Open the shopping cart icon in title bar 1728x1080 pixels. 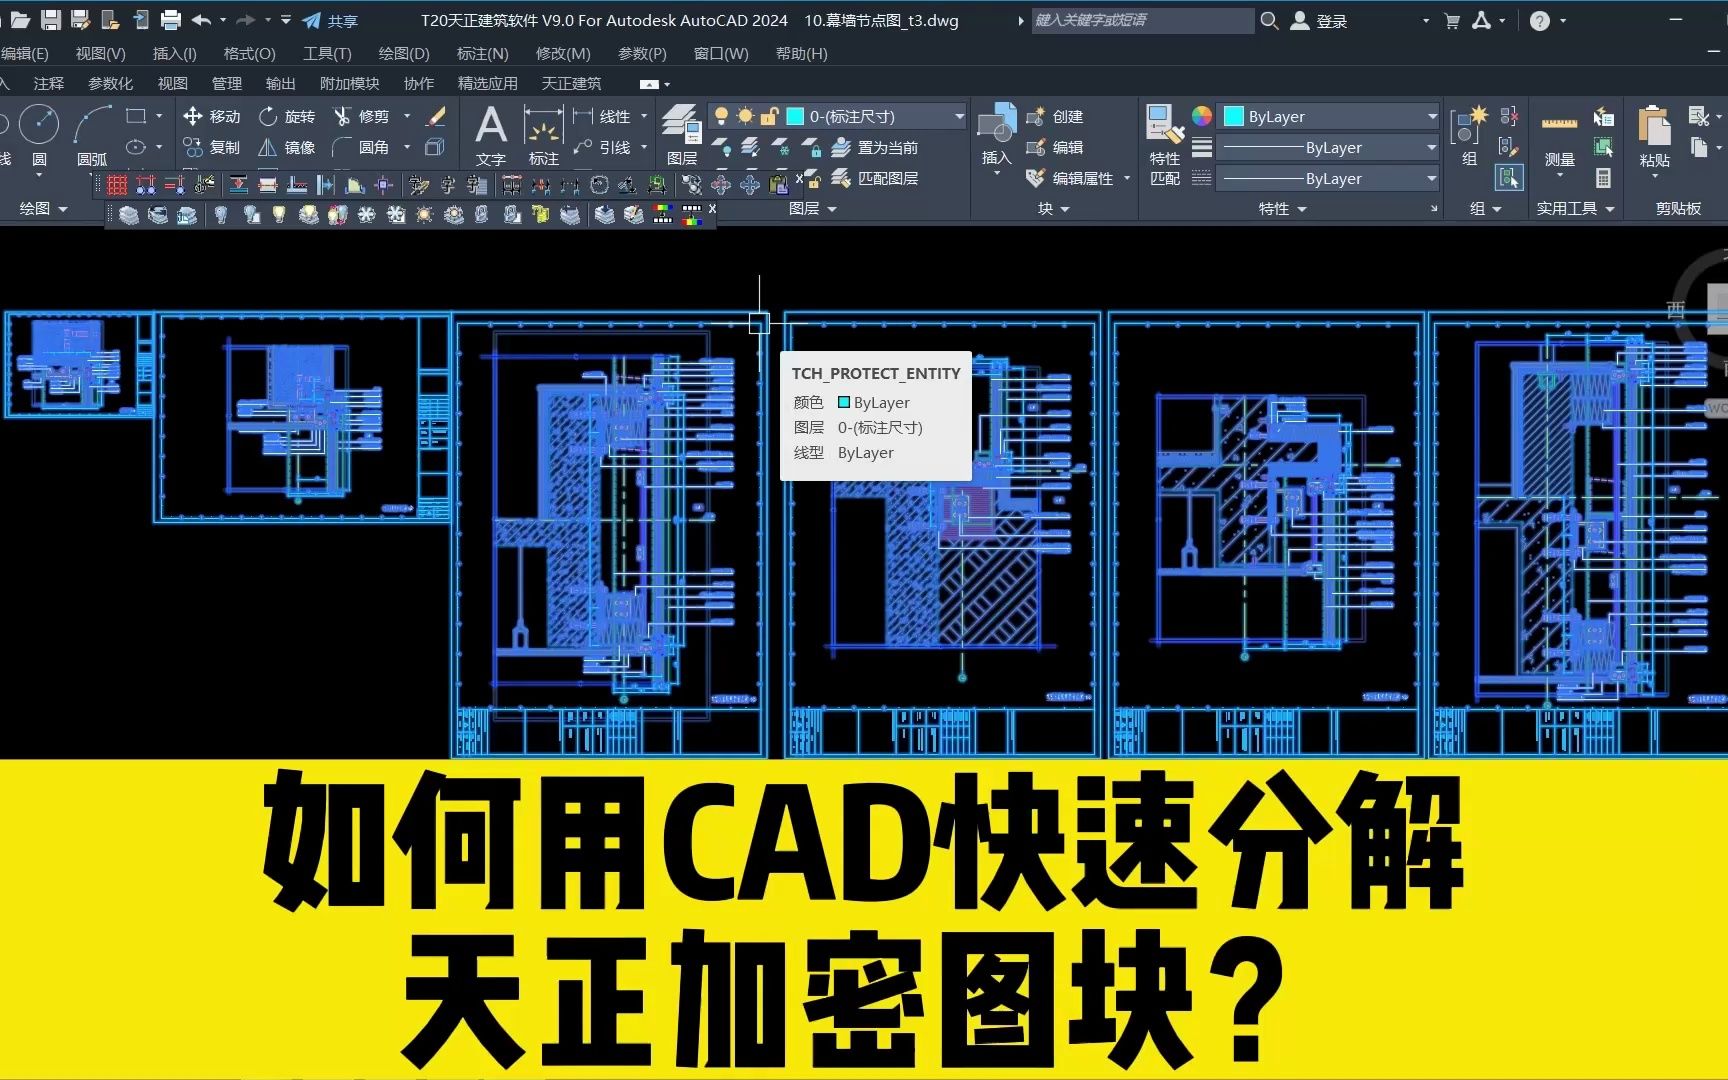tap(1452, 20)
